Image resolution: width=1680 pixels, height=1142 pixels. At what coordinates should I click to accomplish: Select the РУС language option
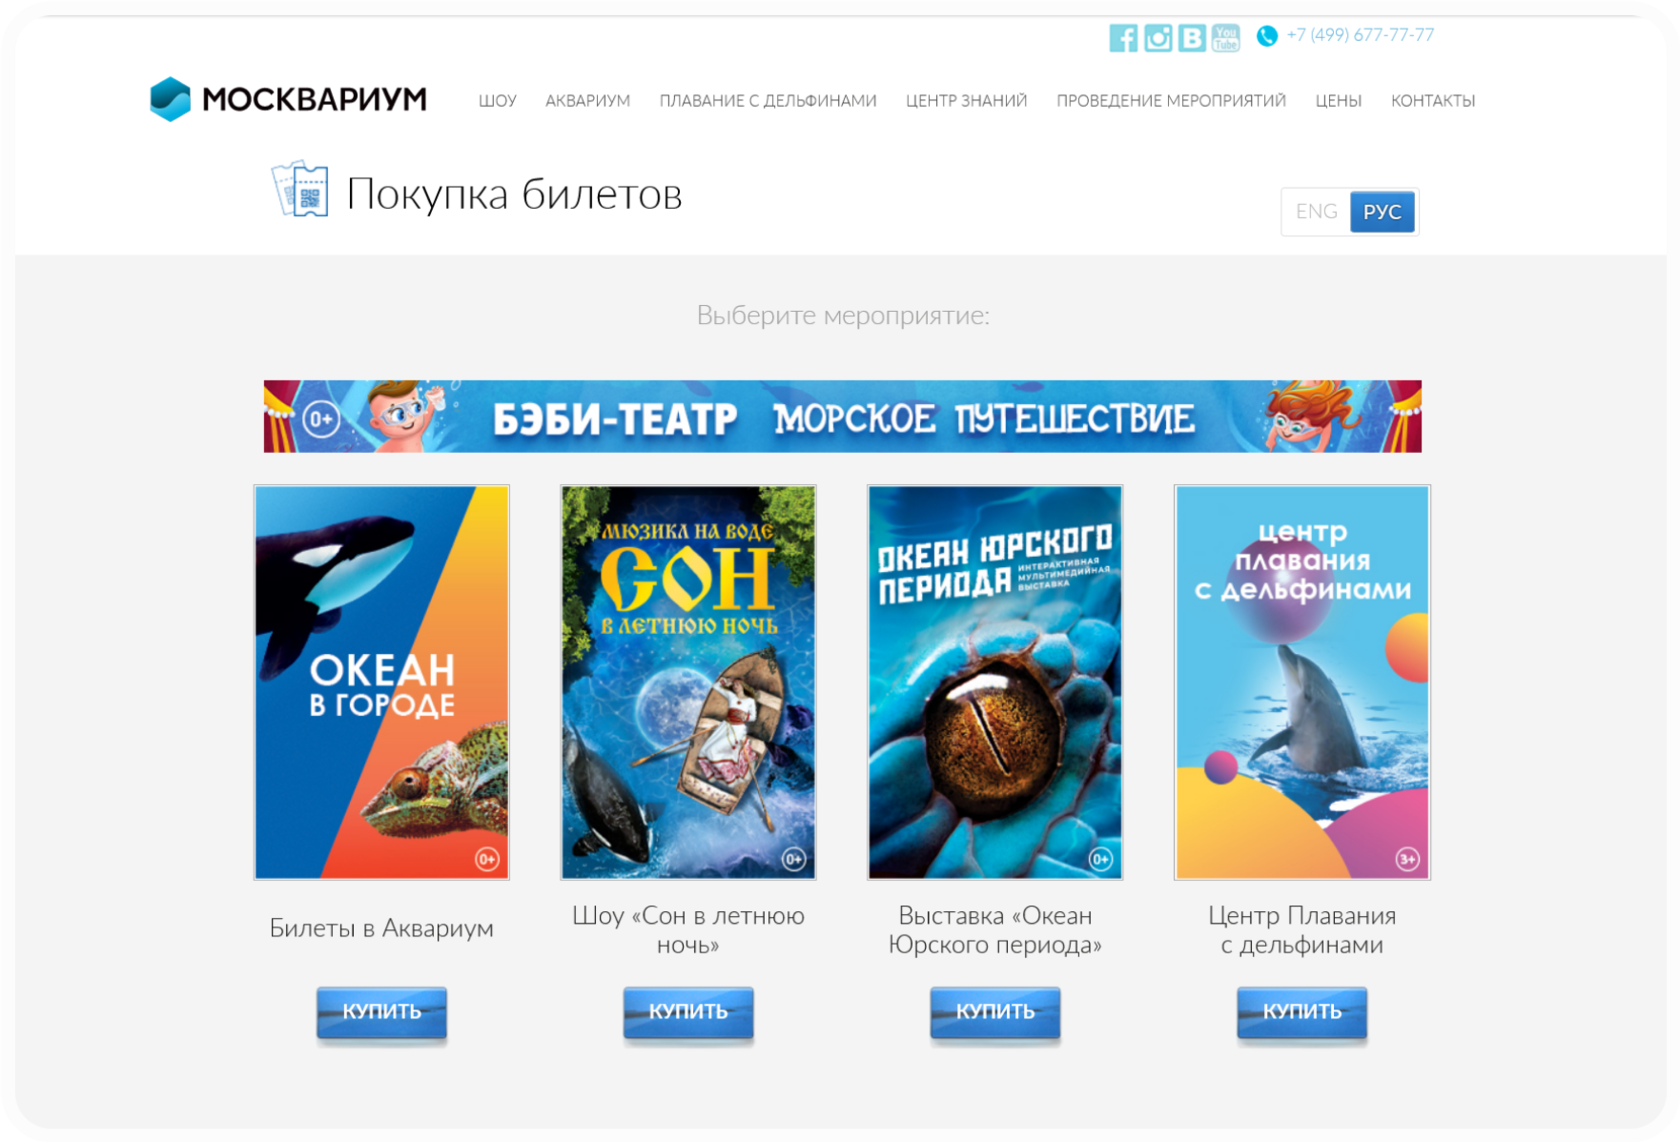[1382, 212]
